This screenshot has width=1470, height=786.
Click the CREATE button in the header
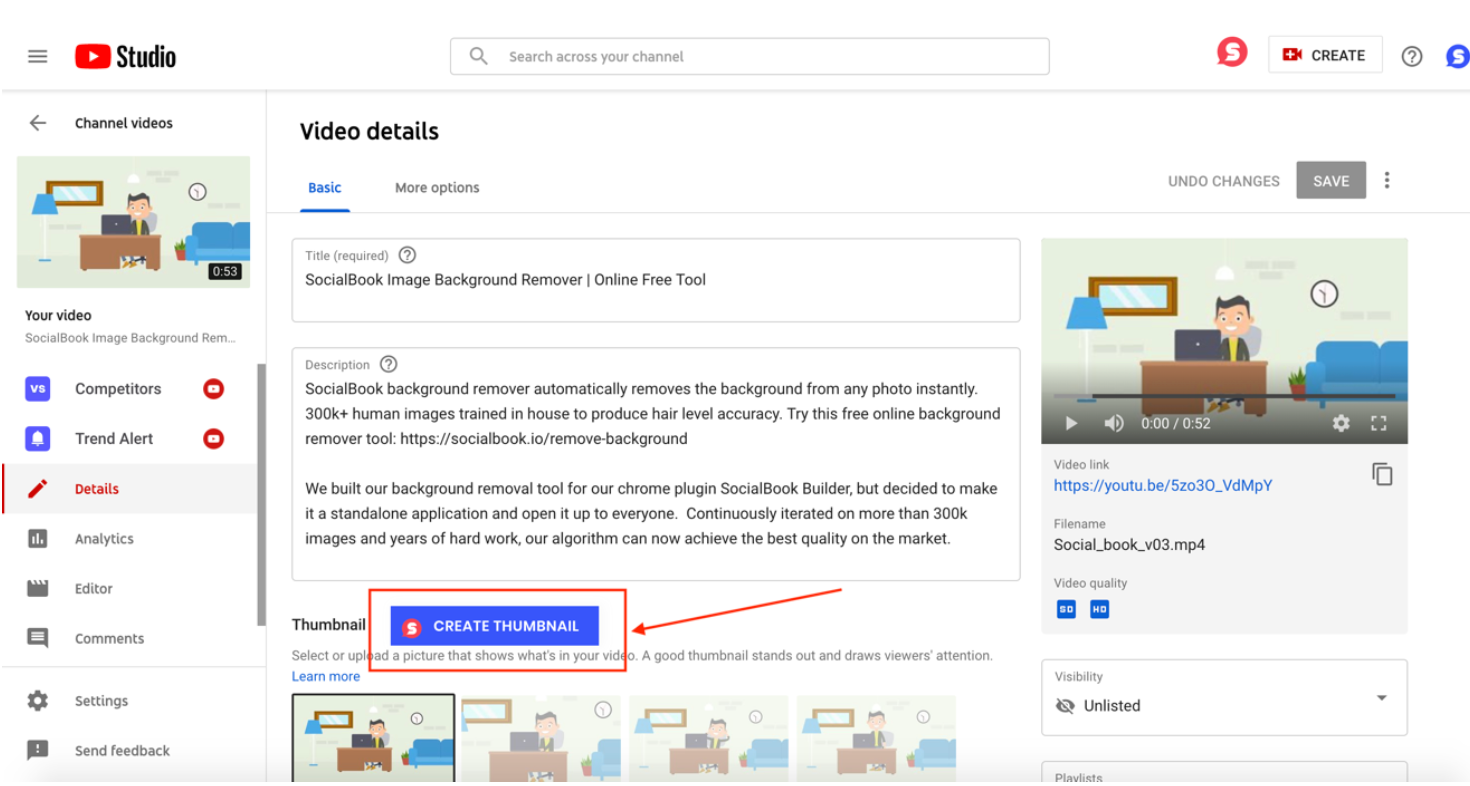coord(1325,55)
